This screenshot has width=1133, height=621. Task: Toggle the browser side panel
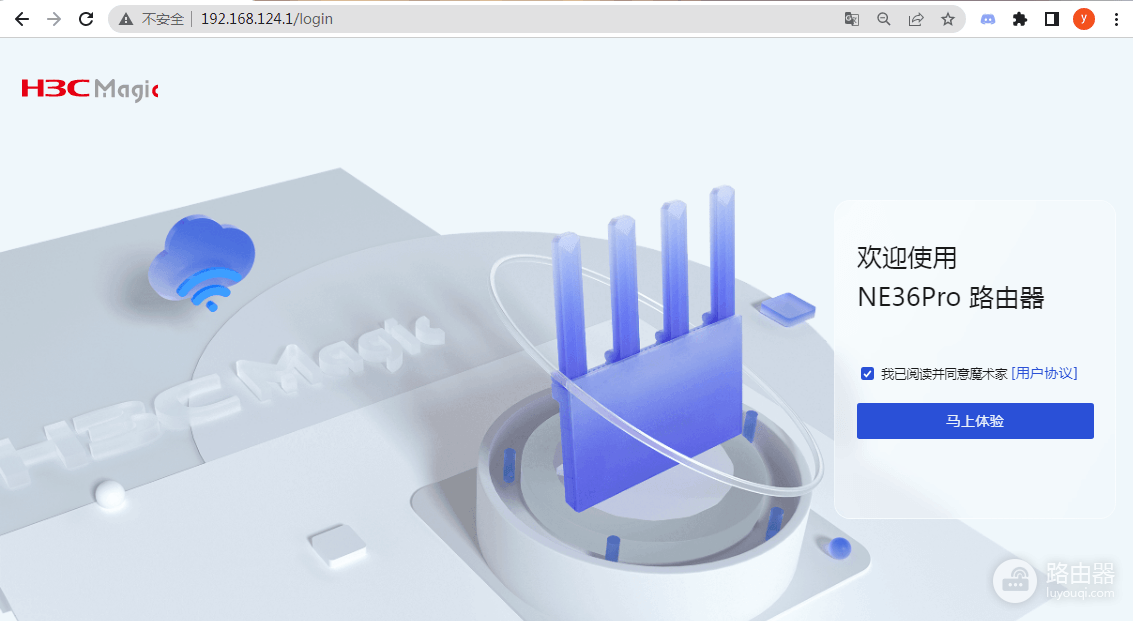1051,19
